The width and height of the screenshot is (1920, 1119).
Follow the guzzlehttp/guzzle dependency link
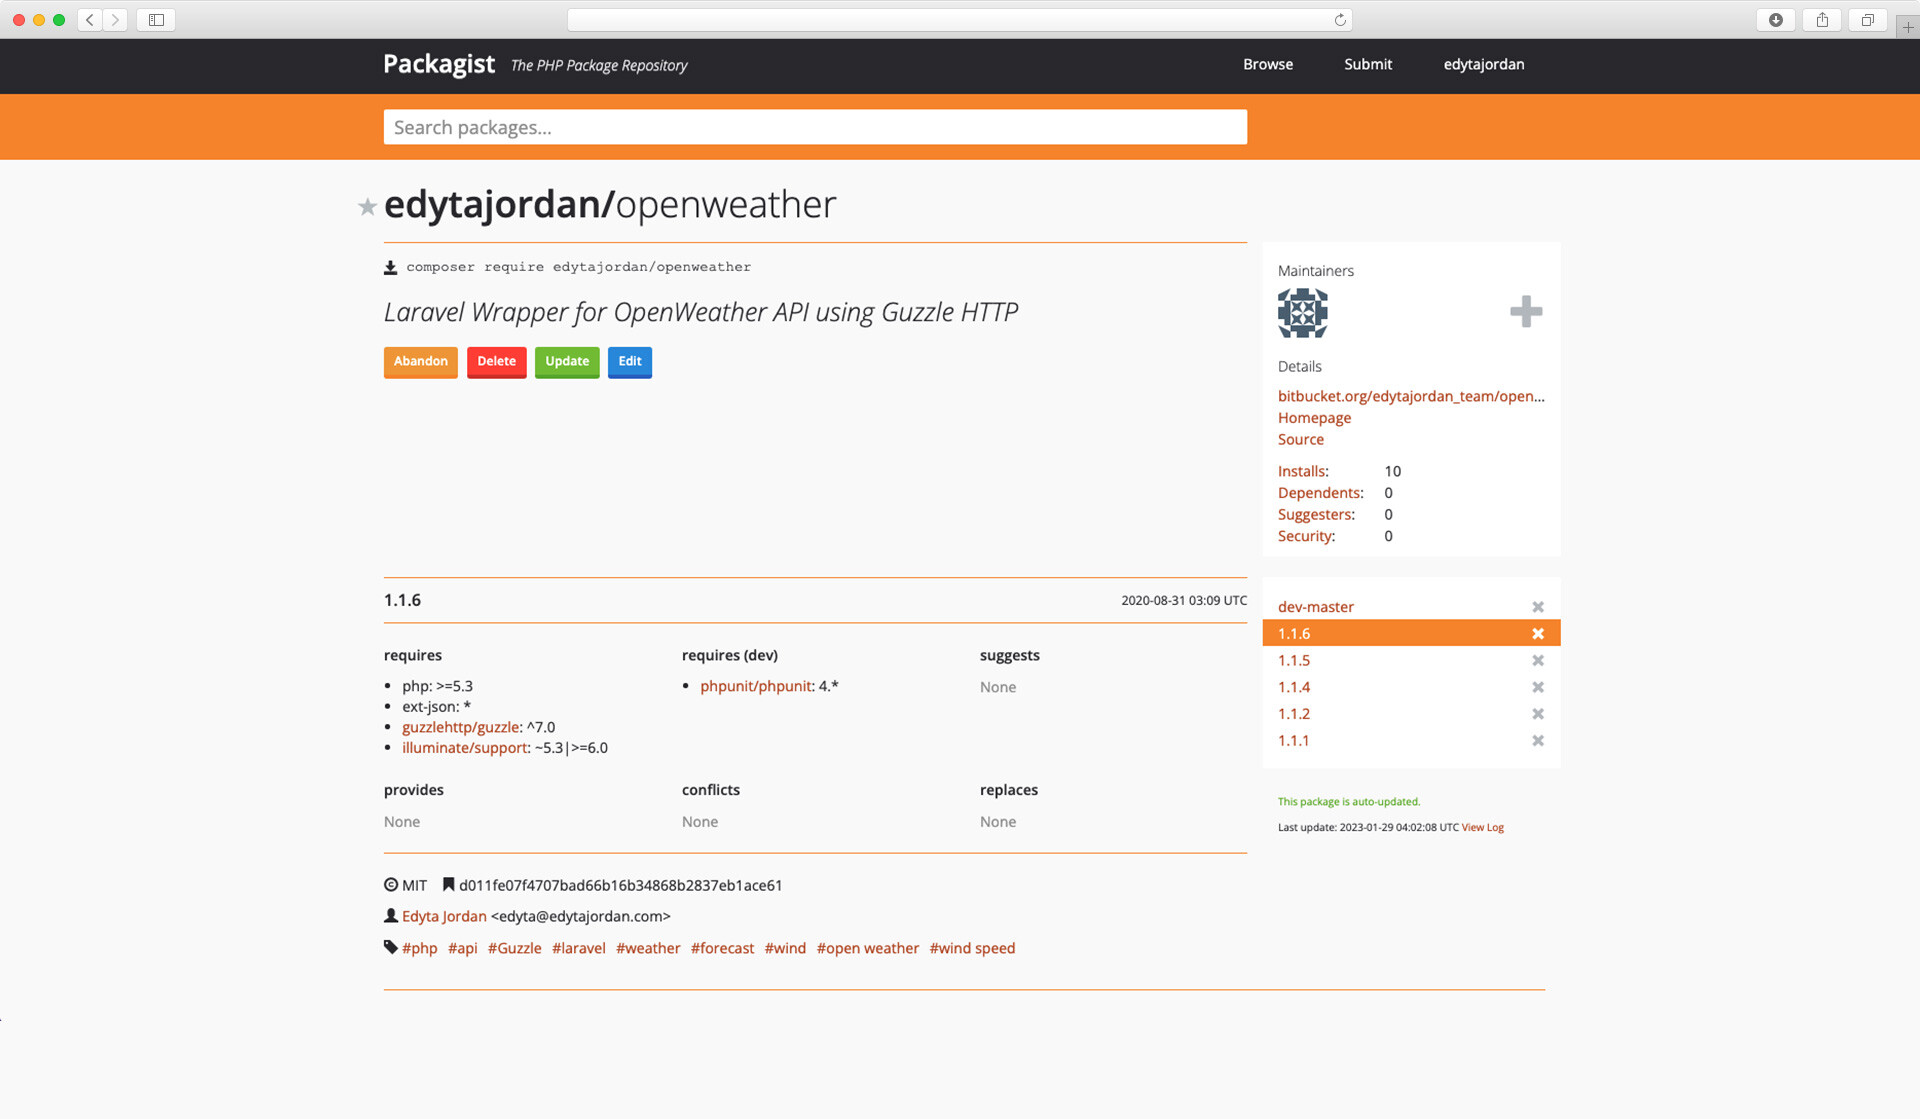point(460,726)
